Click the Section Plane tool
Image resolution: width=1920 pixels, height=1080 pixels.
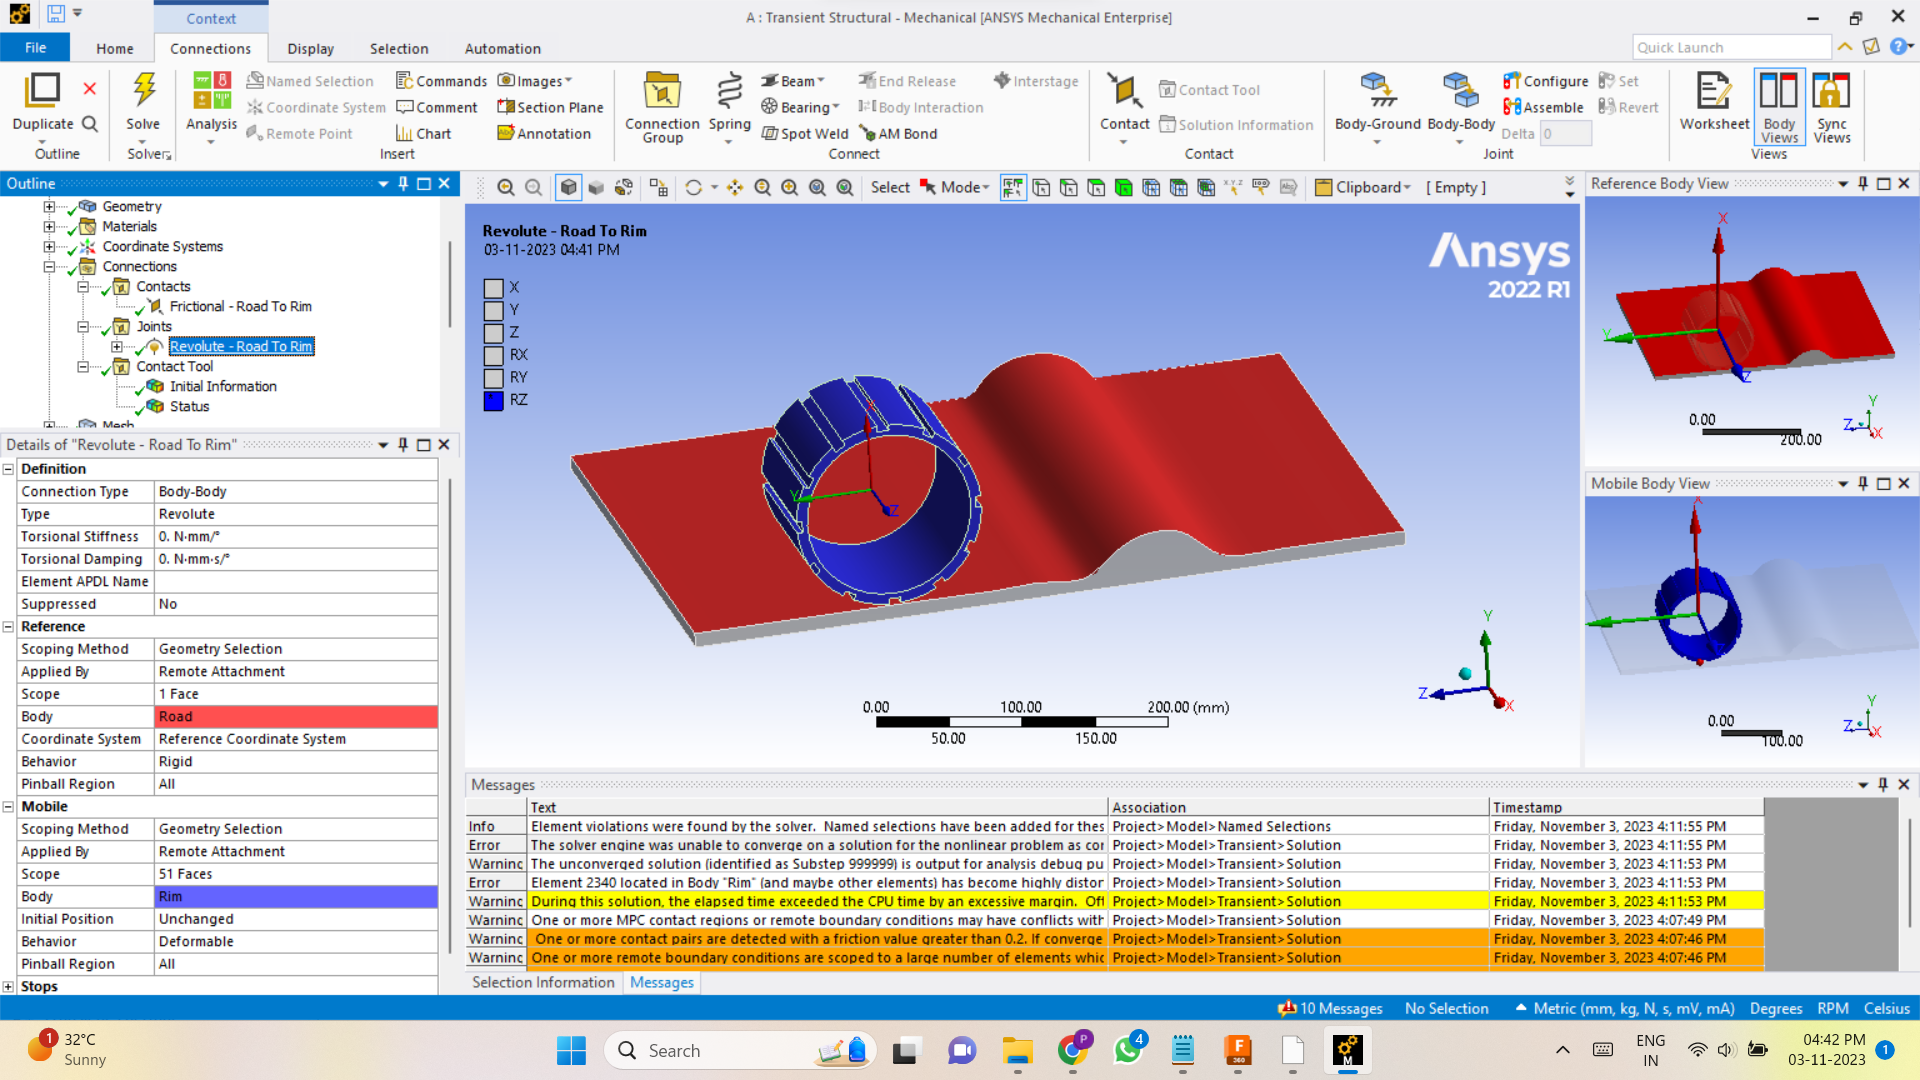point(550,107)
